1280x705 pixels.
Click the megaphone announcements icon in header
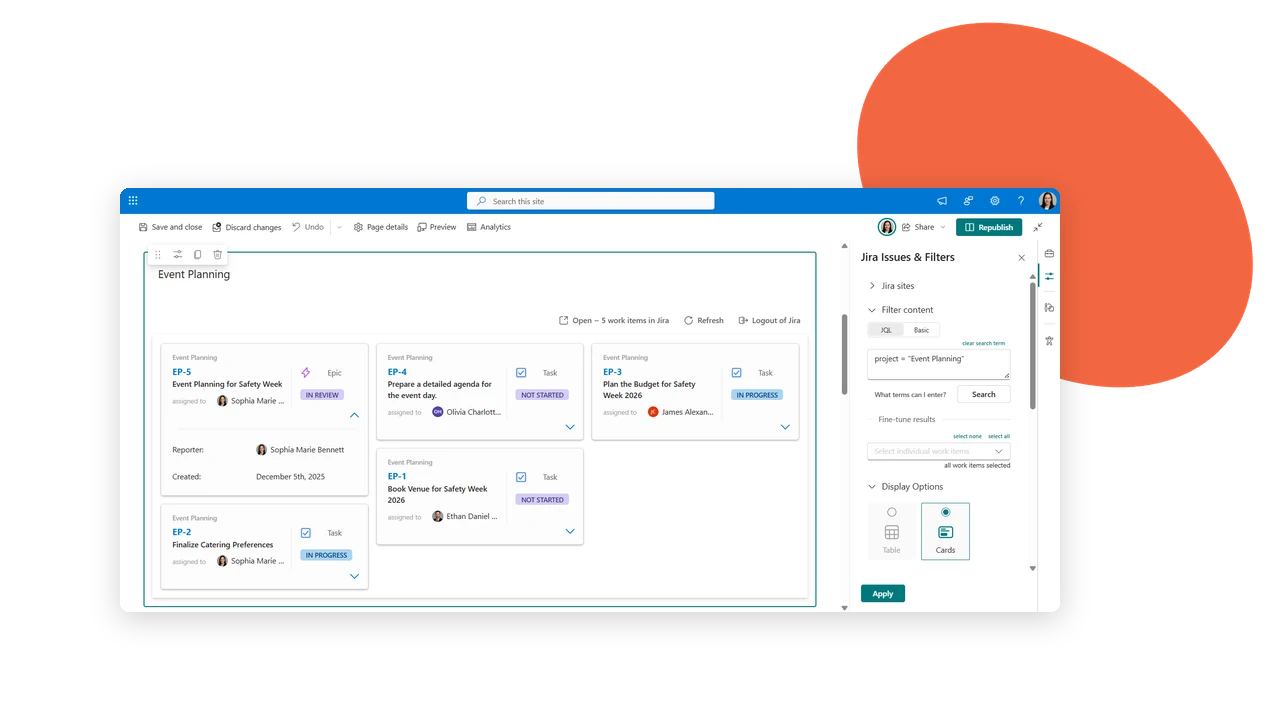click(x=942, y=201)
